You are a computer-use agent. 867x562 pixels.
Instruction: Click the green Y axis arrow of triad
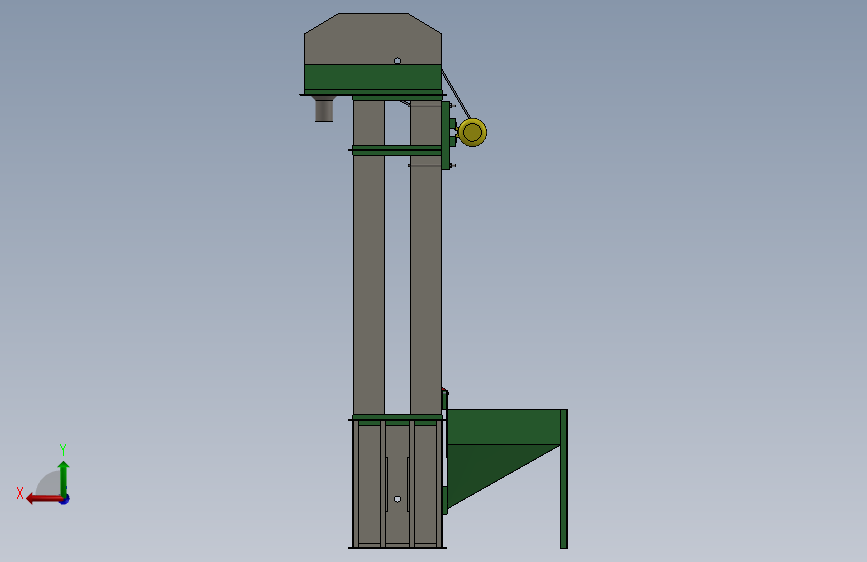64,478
